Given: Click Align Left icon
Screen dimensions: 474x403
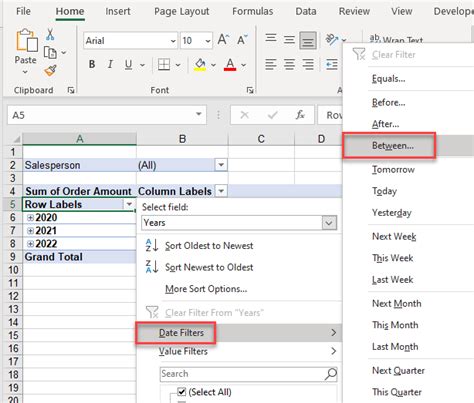Looking at the screenshot, I should (x=271, y=64).
